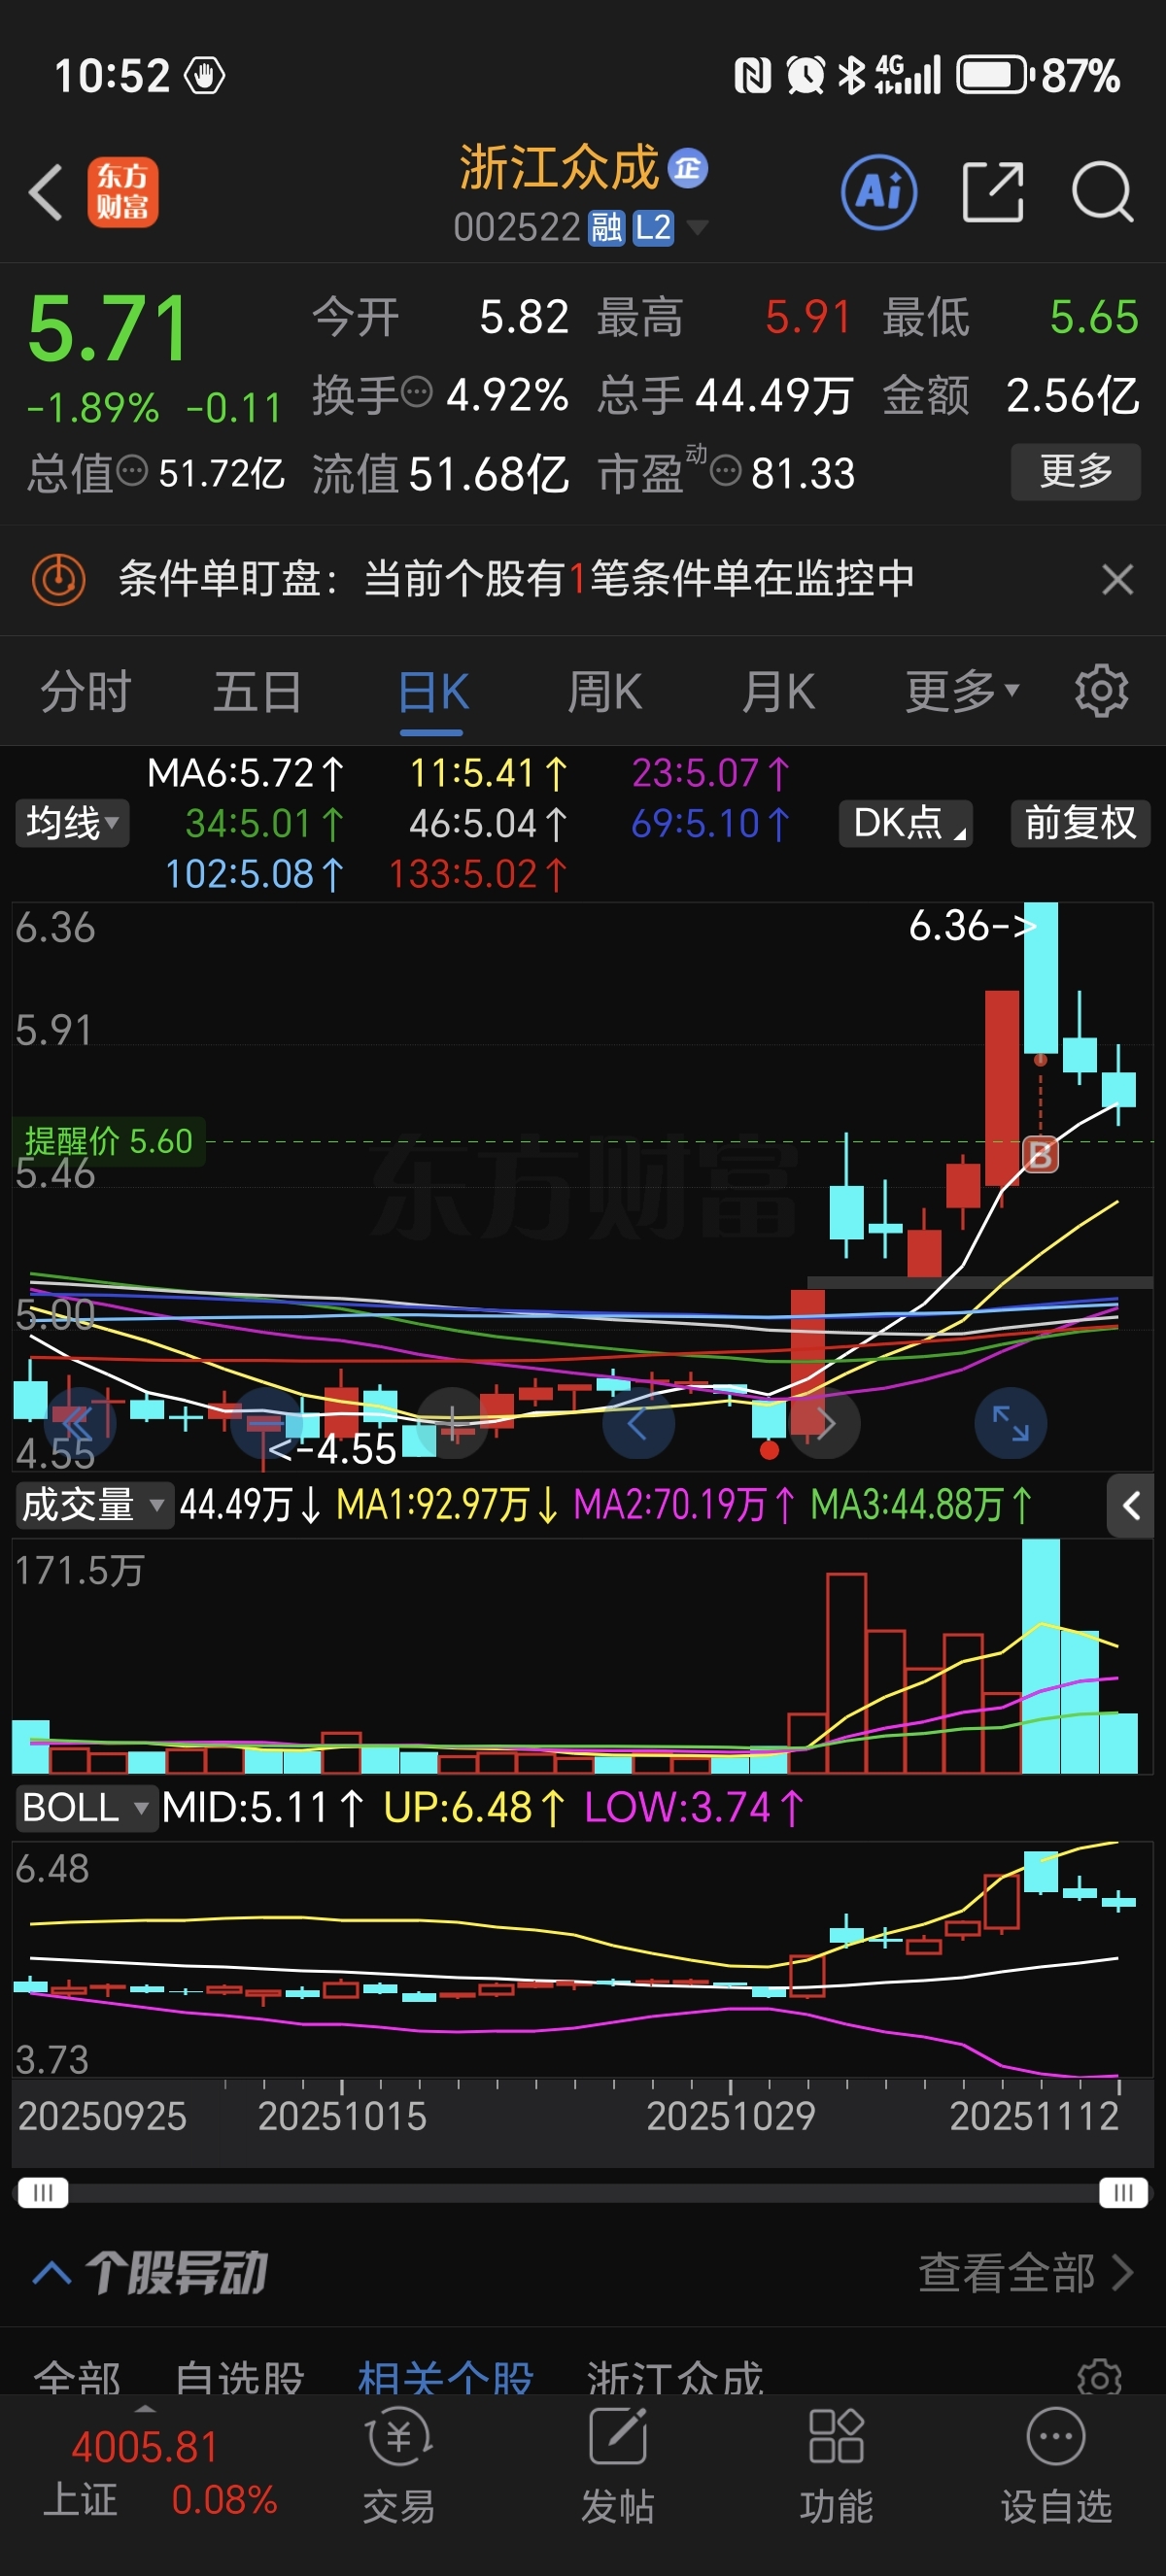Tap the left range slider handle

pos(43,2193)
